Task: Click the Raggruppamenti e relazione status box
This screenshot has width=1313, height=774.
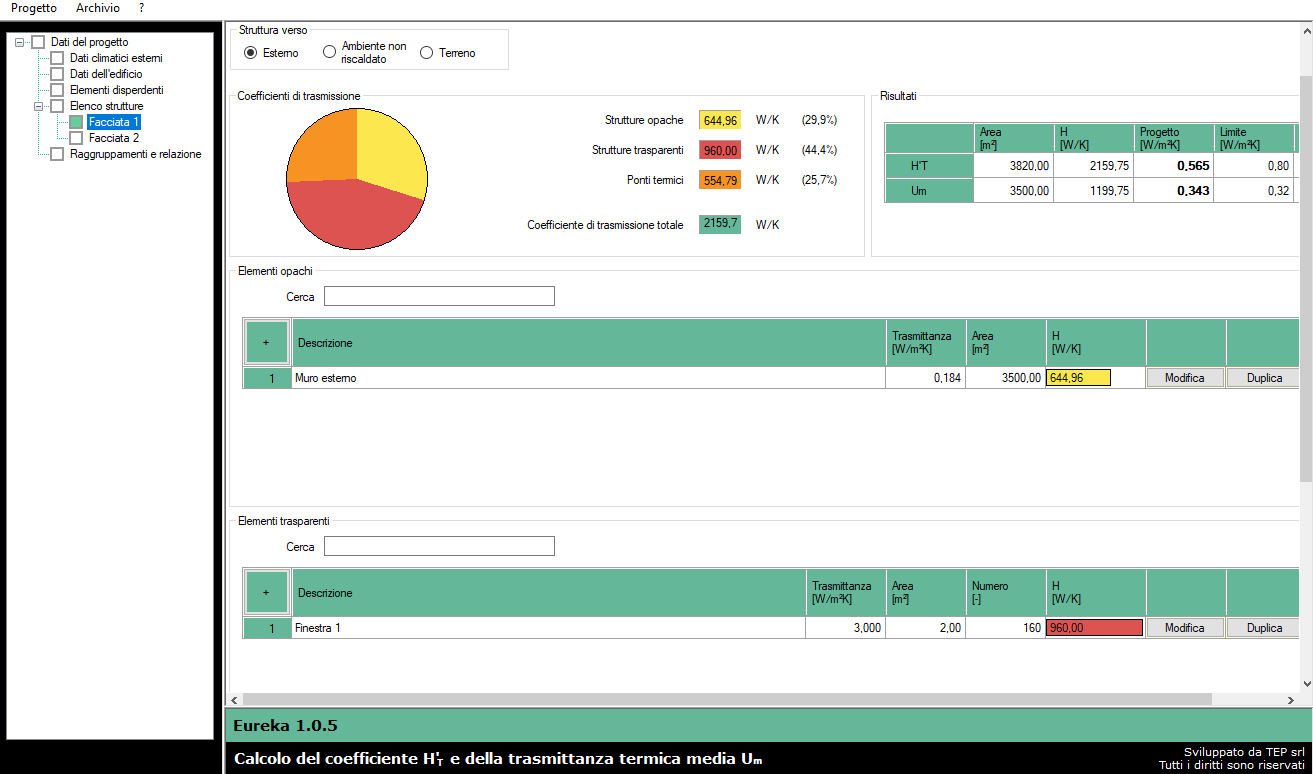Action: (57, 154)
